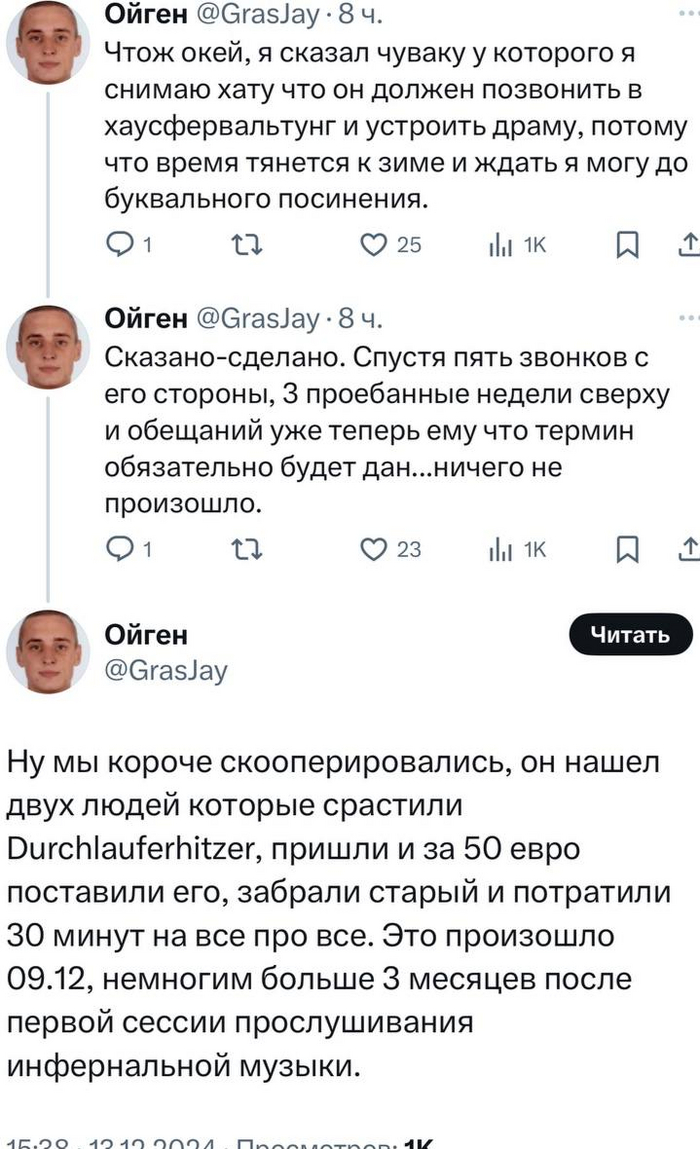Click Ойген name in the first tweet

146,15
